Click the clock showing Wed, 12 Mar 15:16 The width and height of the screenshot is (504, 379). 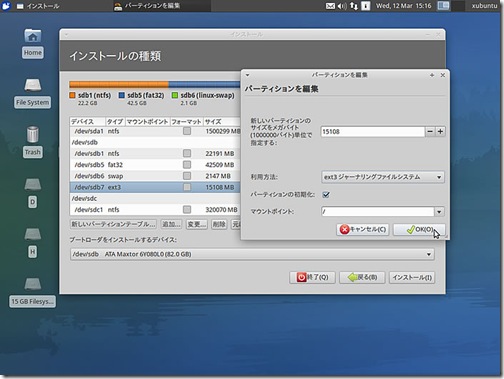pyautogui.click(x=403, y=6)
